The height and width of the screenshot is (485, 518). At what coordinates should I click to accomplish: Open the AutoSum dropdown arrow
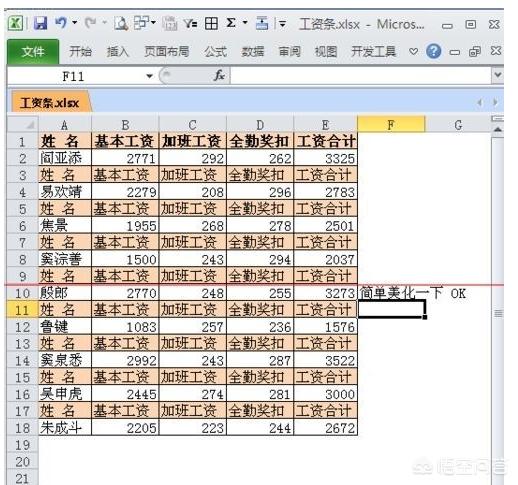point(245,23)
